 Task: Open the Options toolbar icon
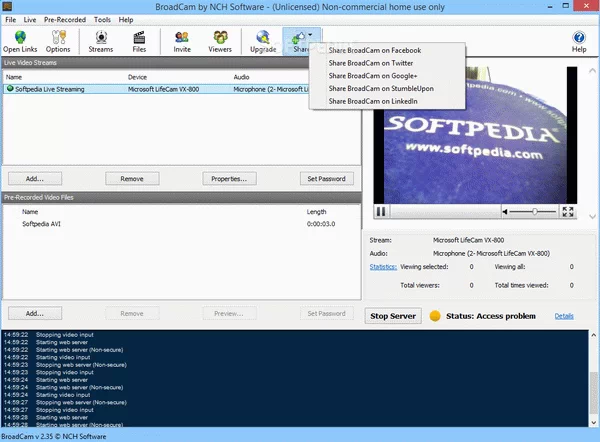tap(58, 38)
